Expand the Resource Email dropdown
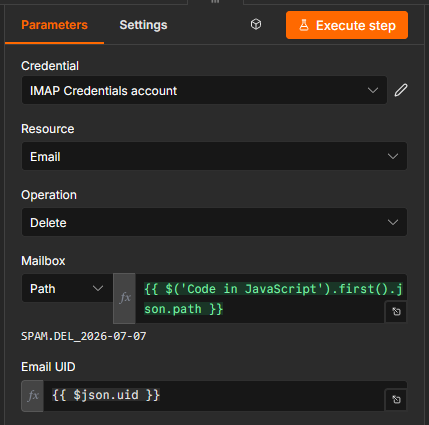The height and width of the screenshot is (425, 429). (214, 156)
